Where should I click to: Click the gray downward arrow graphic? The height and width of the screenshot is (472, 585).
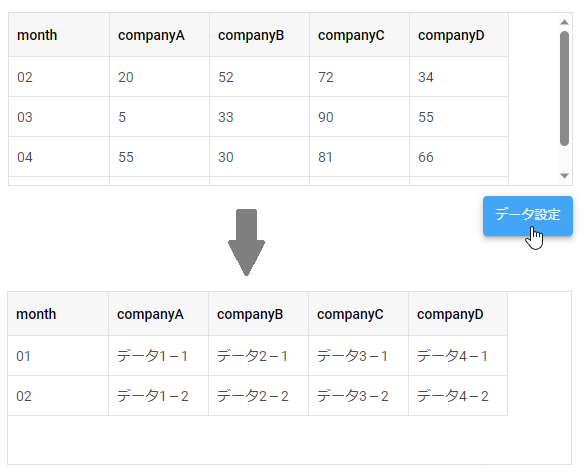click(246, 243)
